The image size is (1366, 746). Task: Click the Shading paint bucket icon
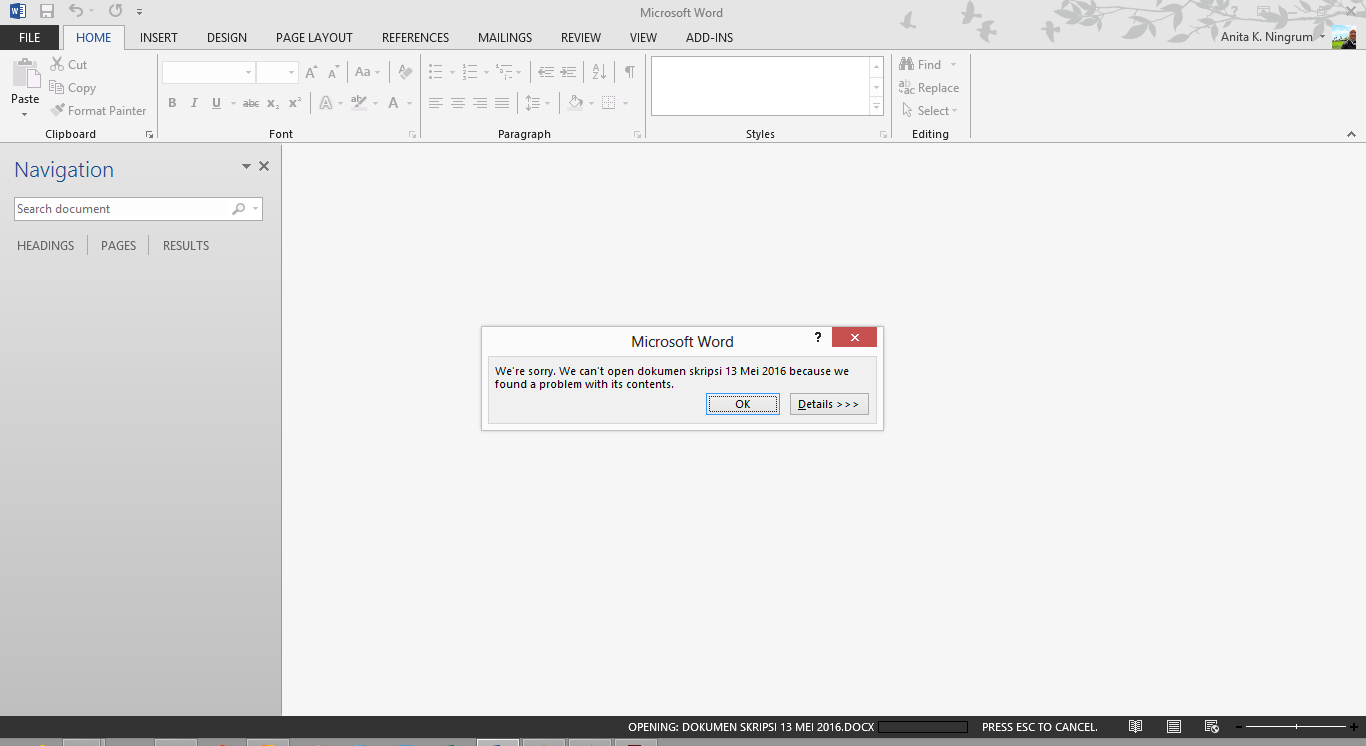point(575,103)
